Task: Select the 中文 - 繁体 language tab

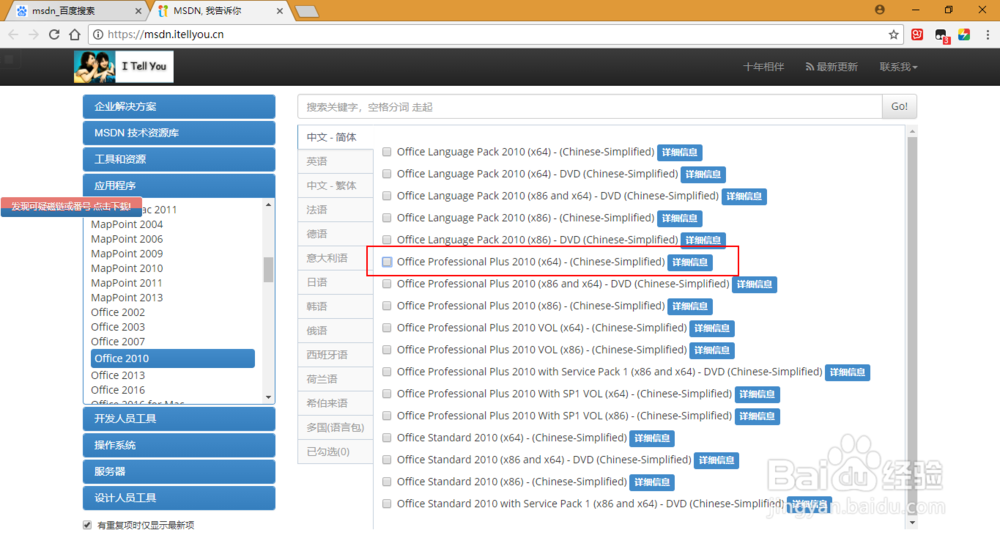Action: click(x=335, y=186)
